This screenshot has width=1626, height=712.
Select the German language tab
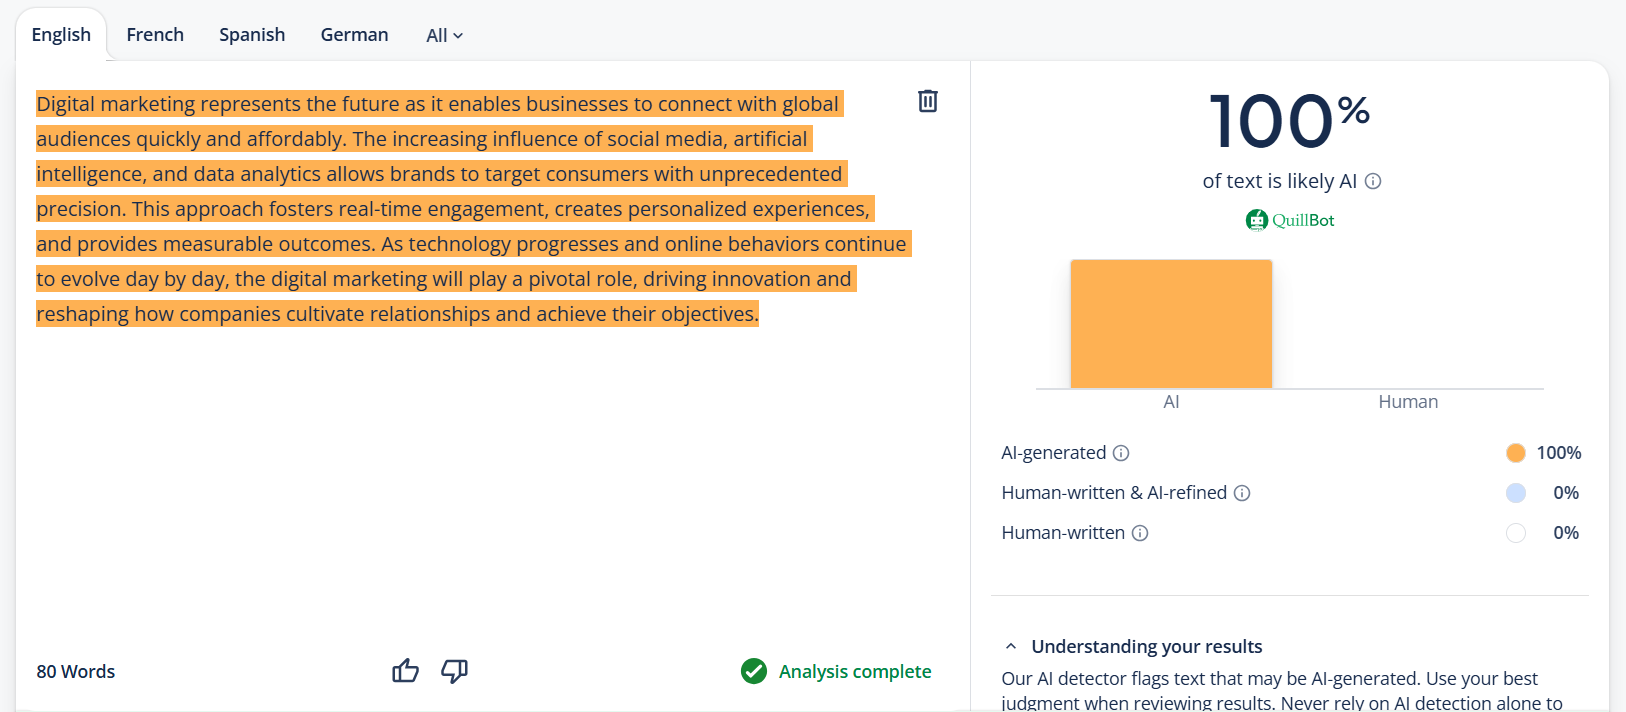click(x=354, y=35)
